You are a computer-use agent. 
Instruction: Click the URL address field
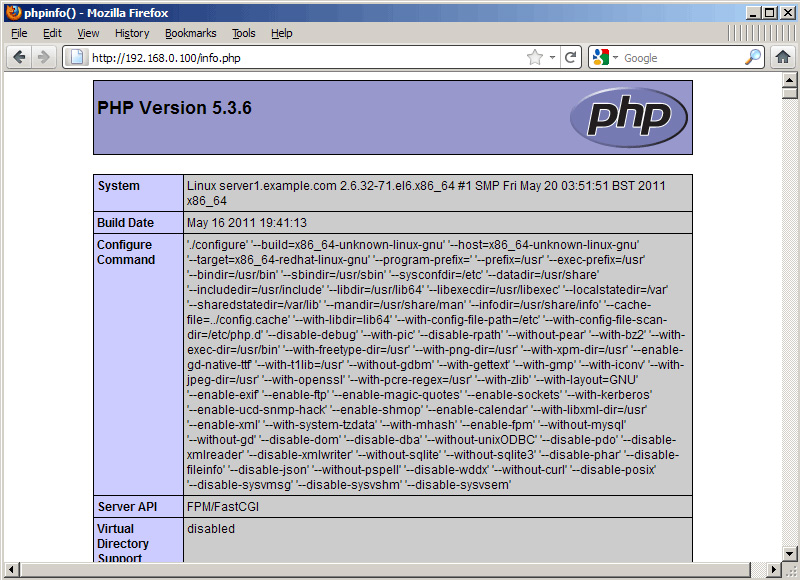pos(306,58)
